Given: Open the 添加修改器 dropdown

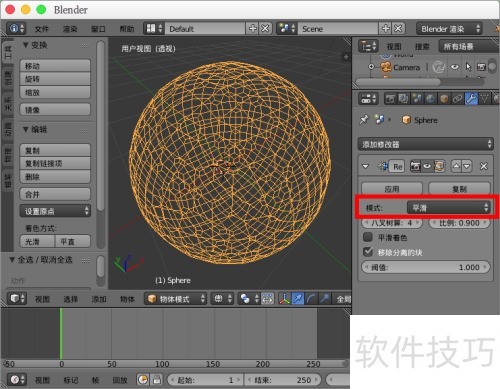Looking at the screenshot, I should pos(425,144).
